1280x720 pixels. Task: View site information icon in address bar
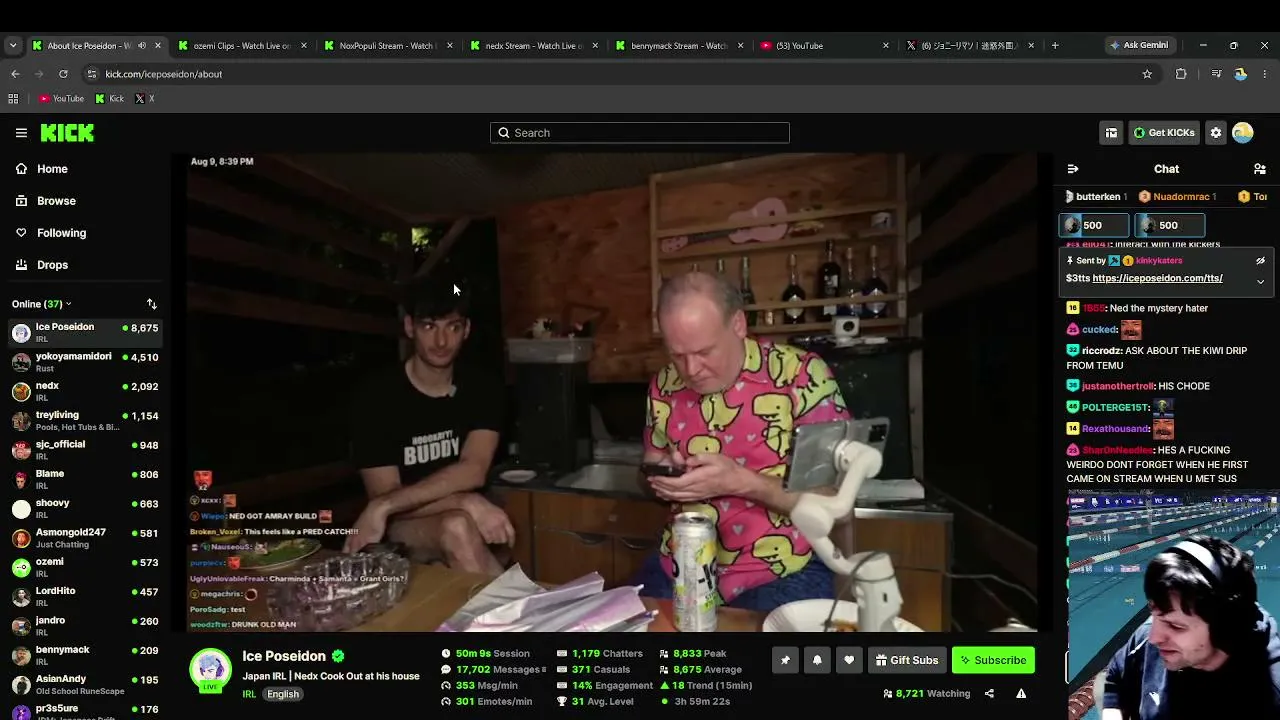[92, 74]
